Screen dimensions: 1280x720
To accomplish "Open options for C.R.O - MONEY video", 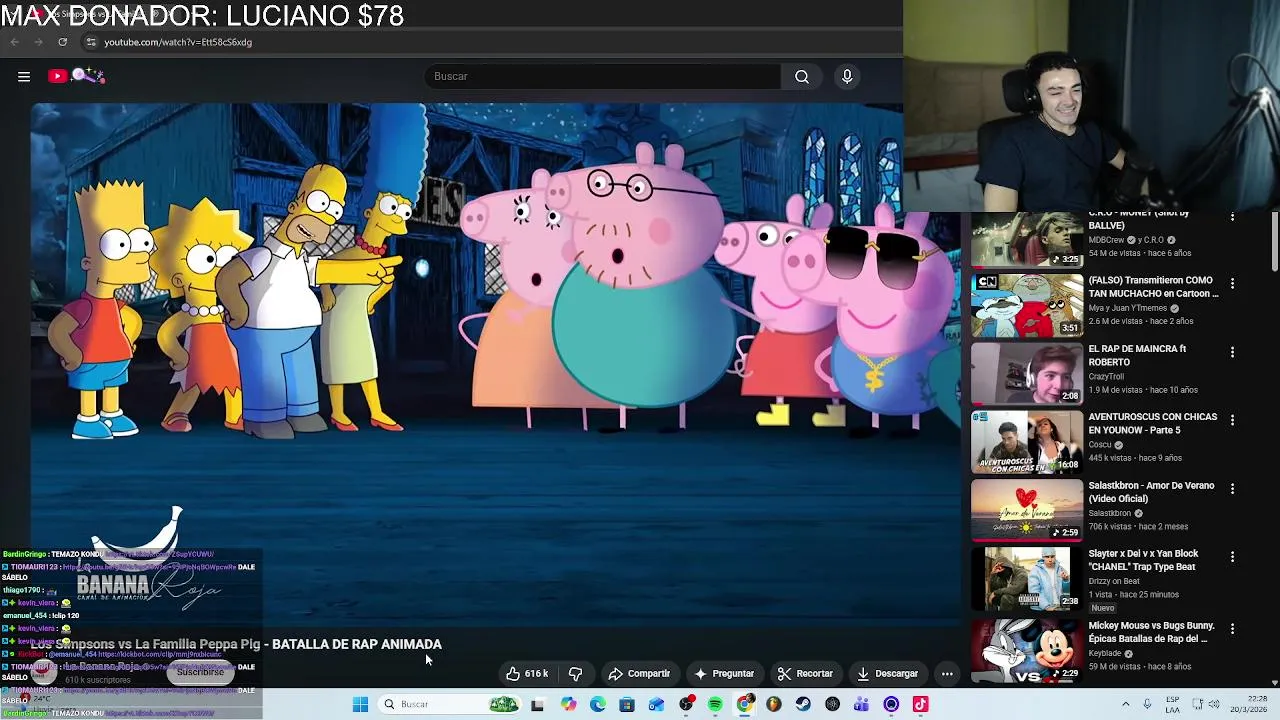I will click(1232, 216).
